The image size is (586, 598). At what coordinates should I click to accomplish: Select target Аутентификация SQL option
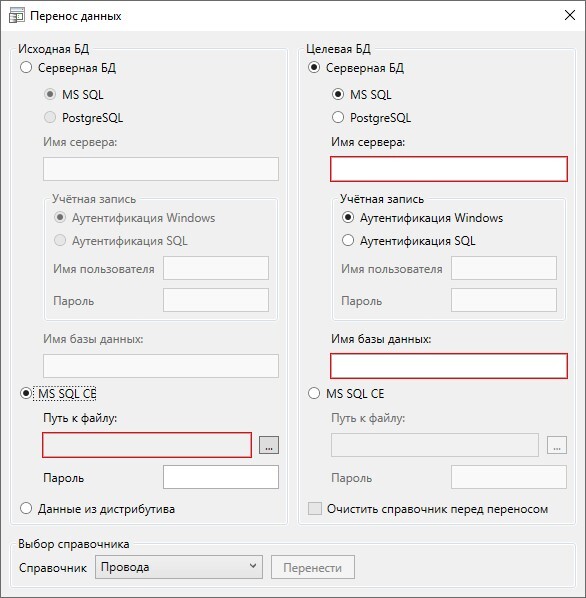click(x=348, y=240)
